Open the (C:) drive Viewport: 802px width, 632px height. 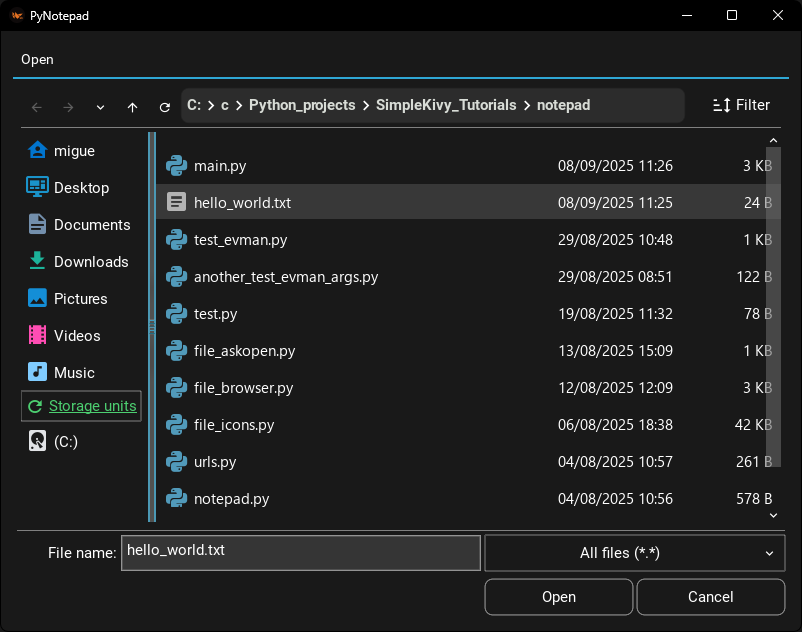point(65,441)
